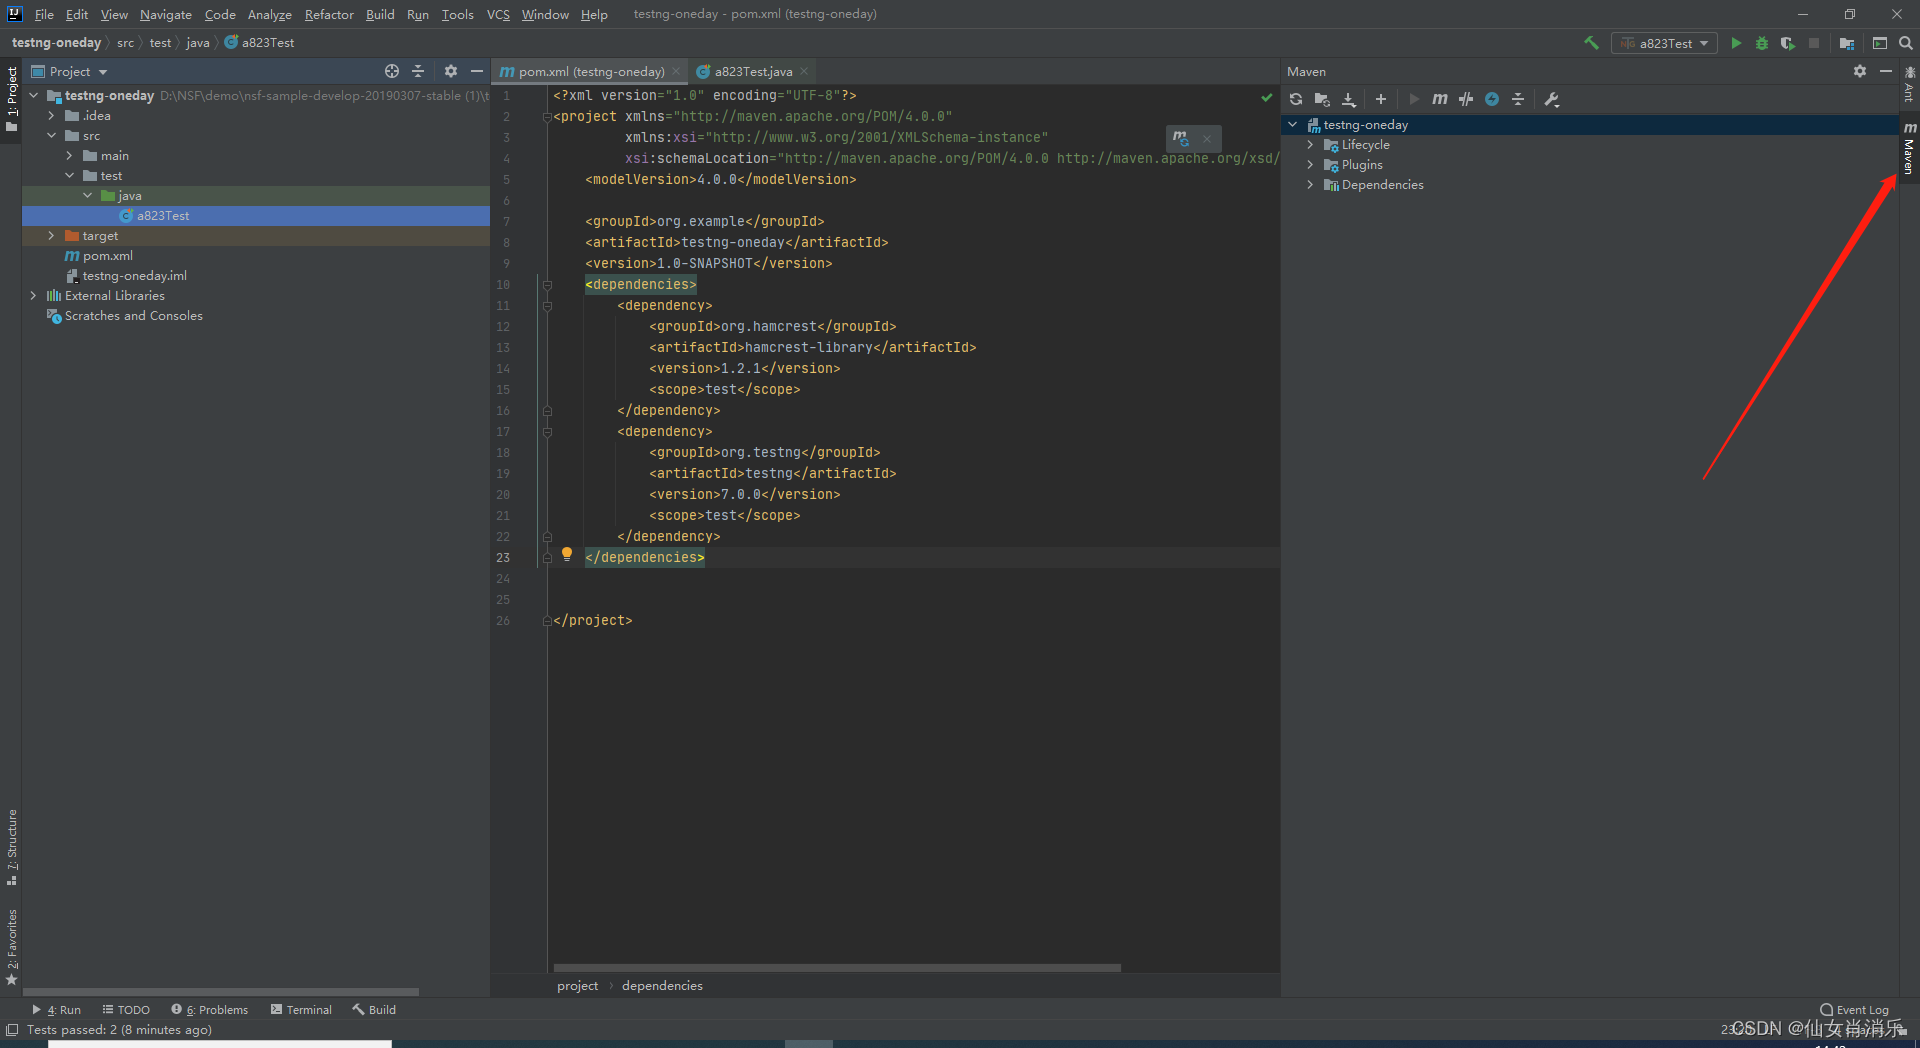Open Project Structure icon in top toolbar
This screenshot has height=1048, width=1920.
1846,43
